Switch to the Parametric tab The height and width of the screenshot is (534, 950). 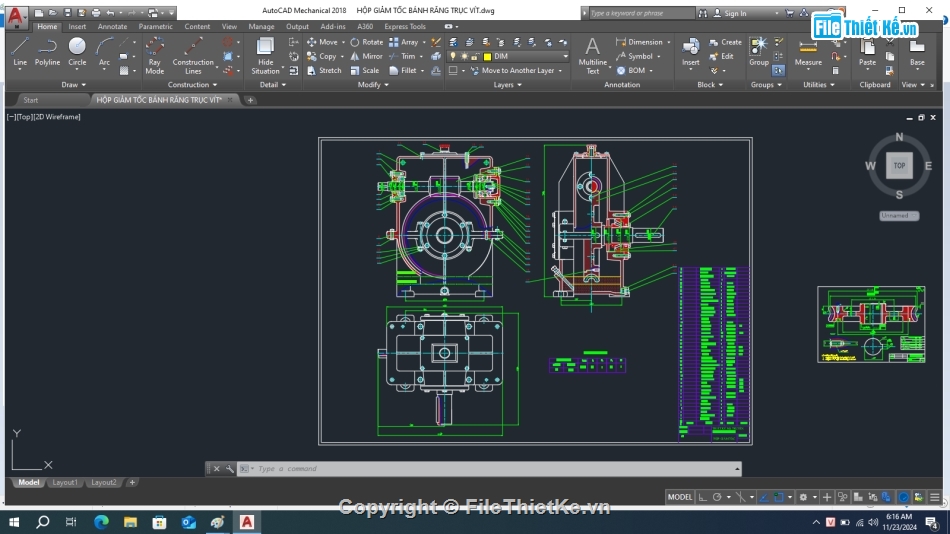[155, 27]
